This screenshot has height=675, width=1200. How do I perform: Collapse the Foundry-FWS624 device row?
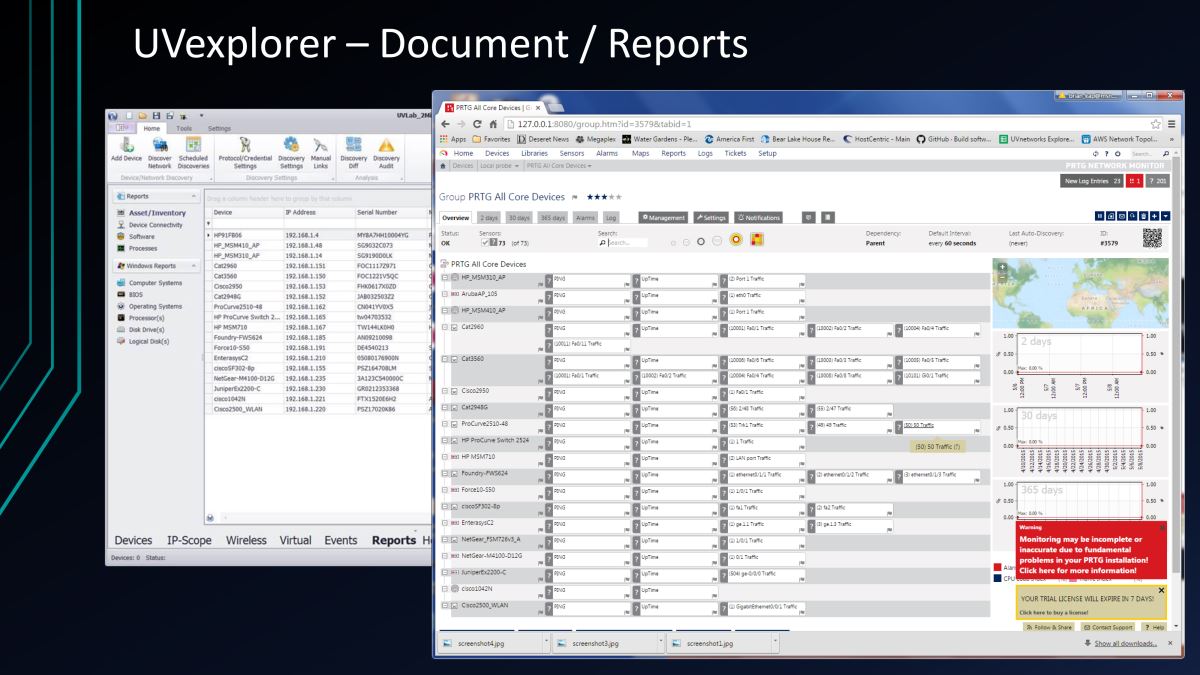[445, 473]
